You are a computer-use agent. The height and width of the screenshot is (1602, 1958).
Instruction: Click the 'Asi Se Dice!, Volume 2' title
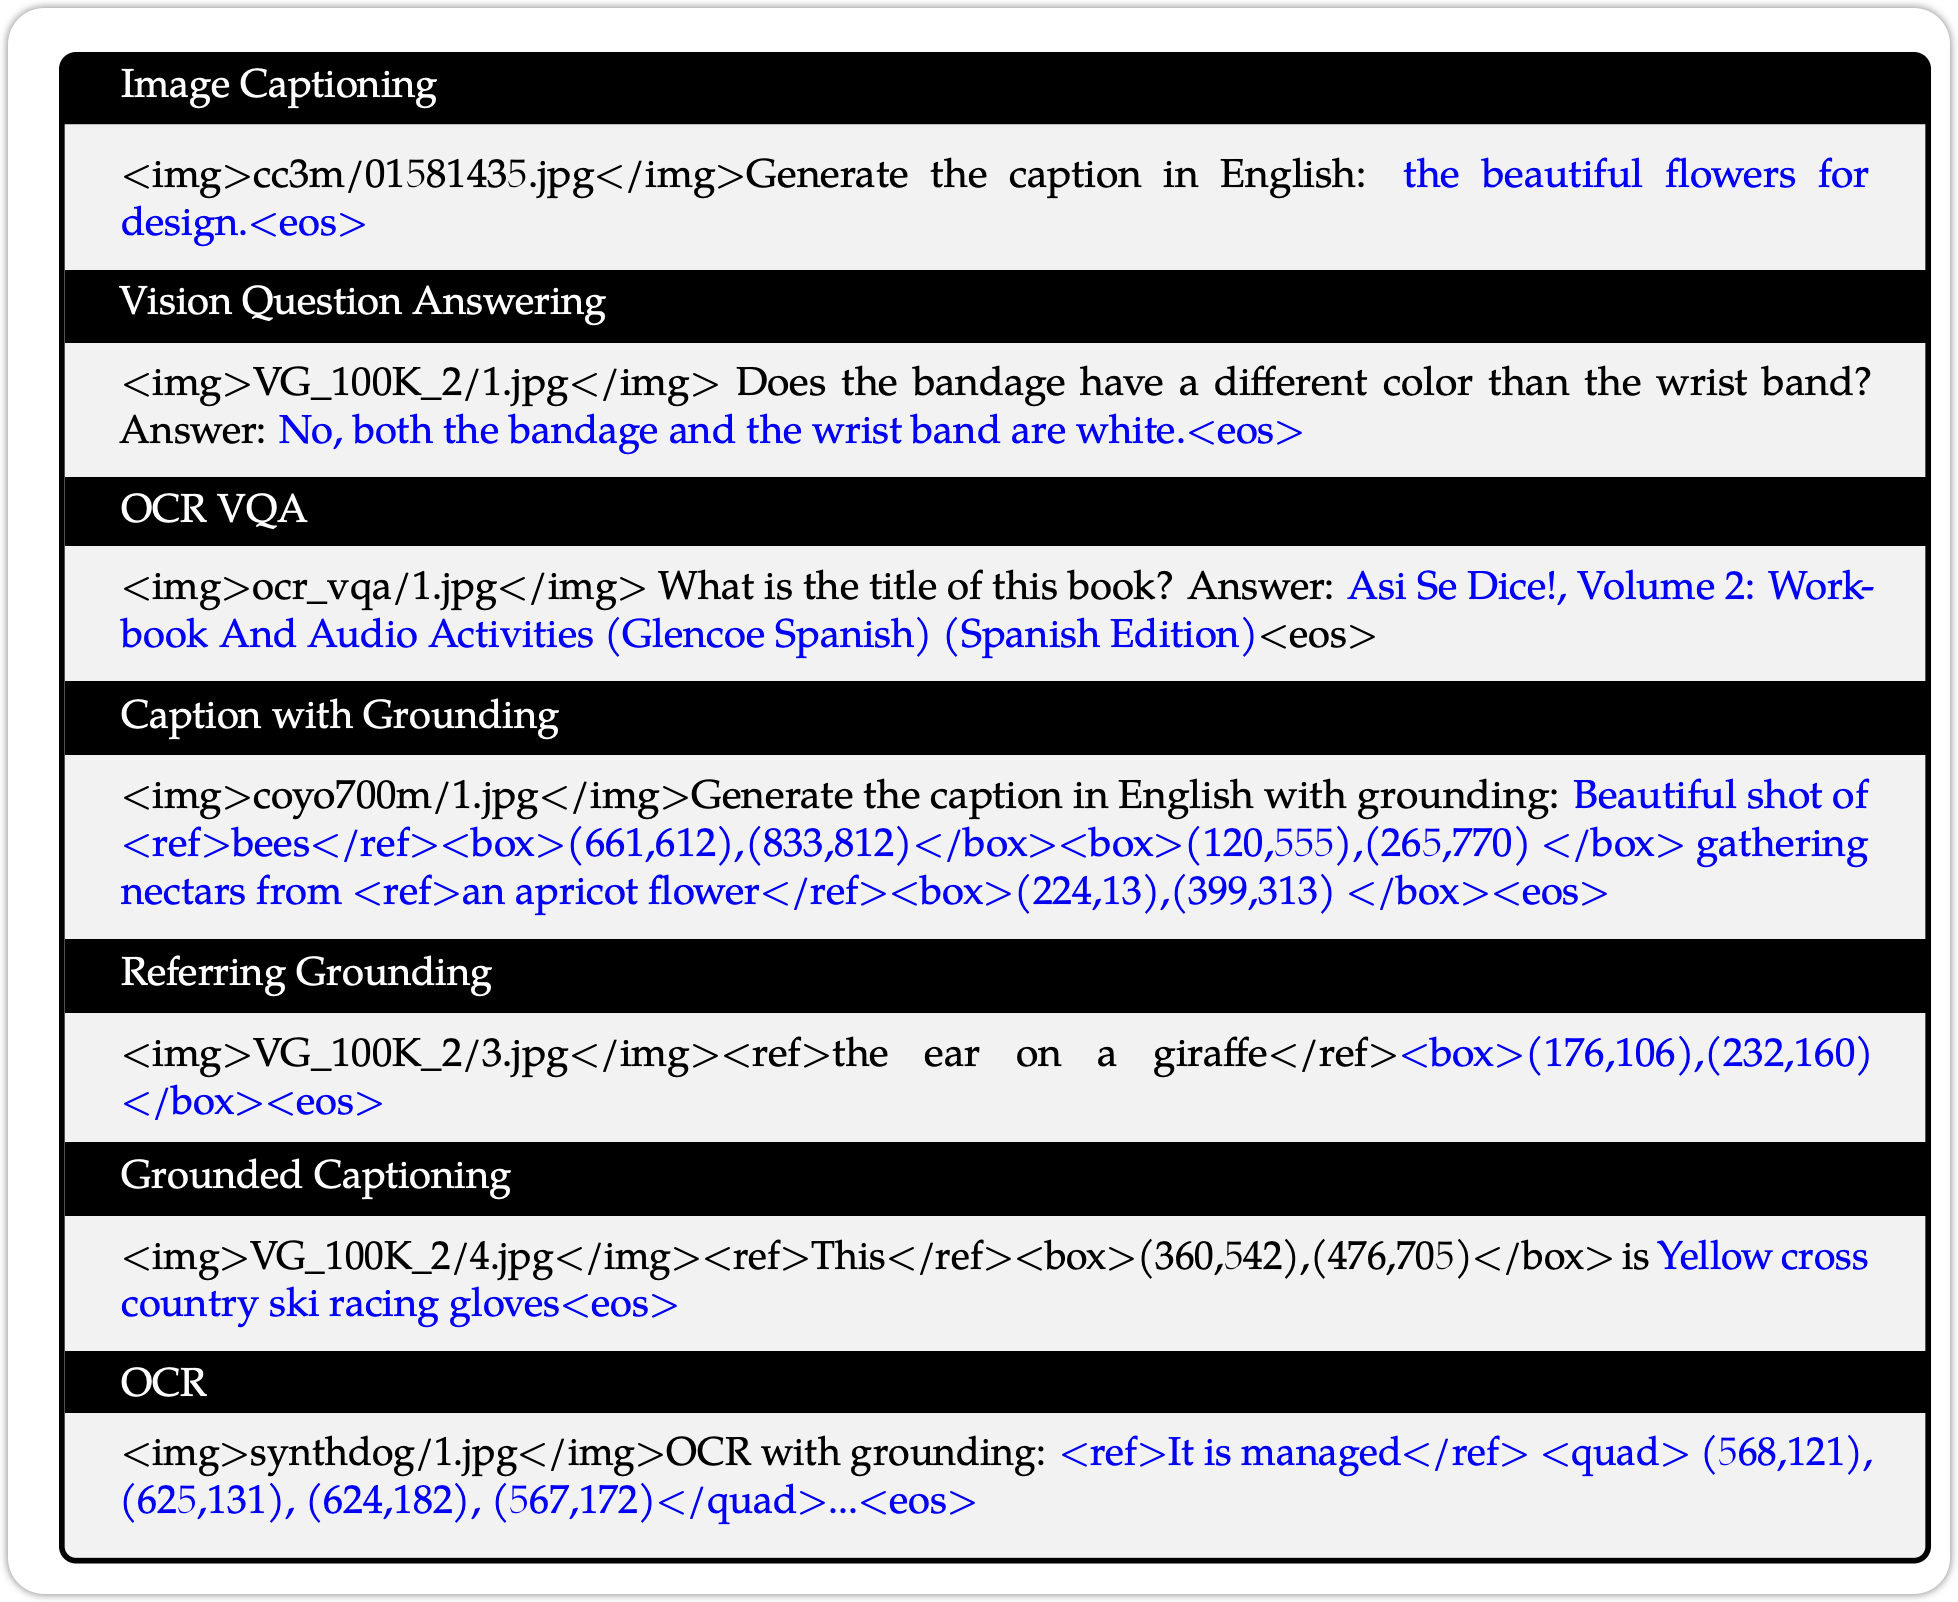click(1545, 588)
